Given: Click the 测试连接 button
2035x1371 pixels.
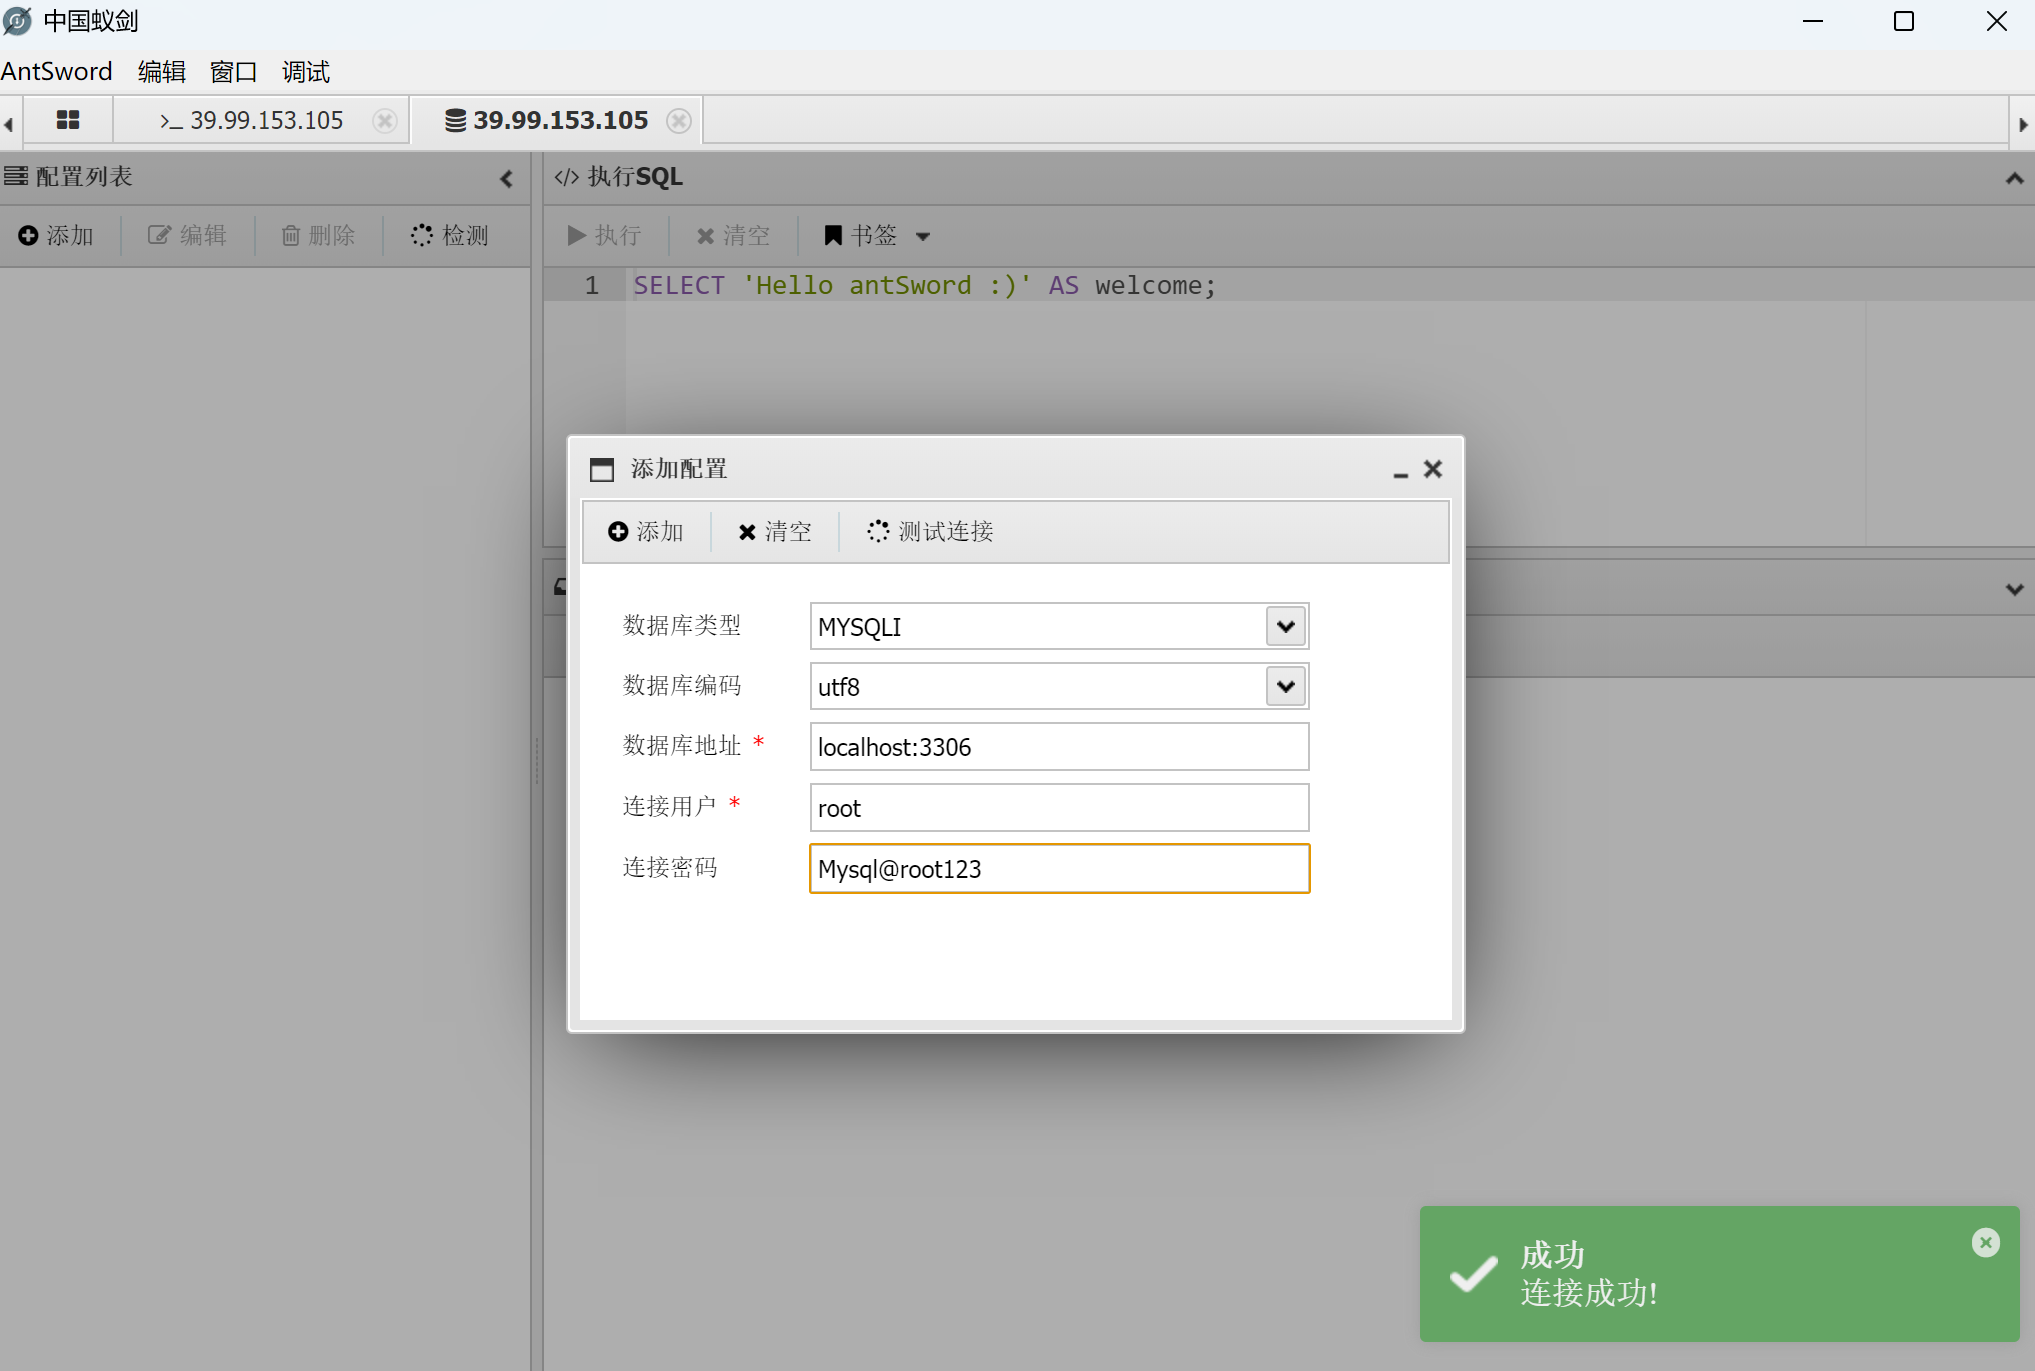Looking at the screenshot, I should pos(930,531).
